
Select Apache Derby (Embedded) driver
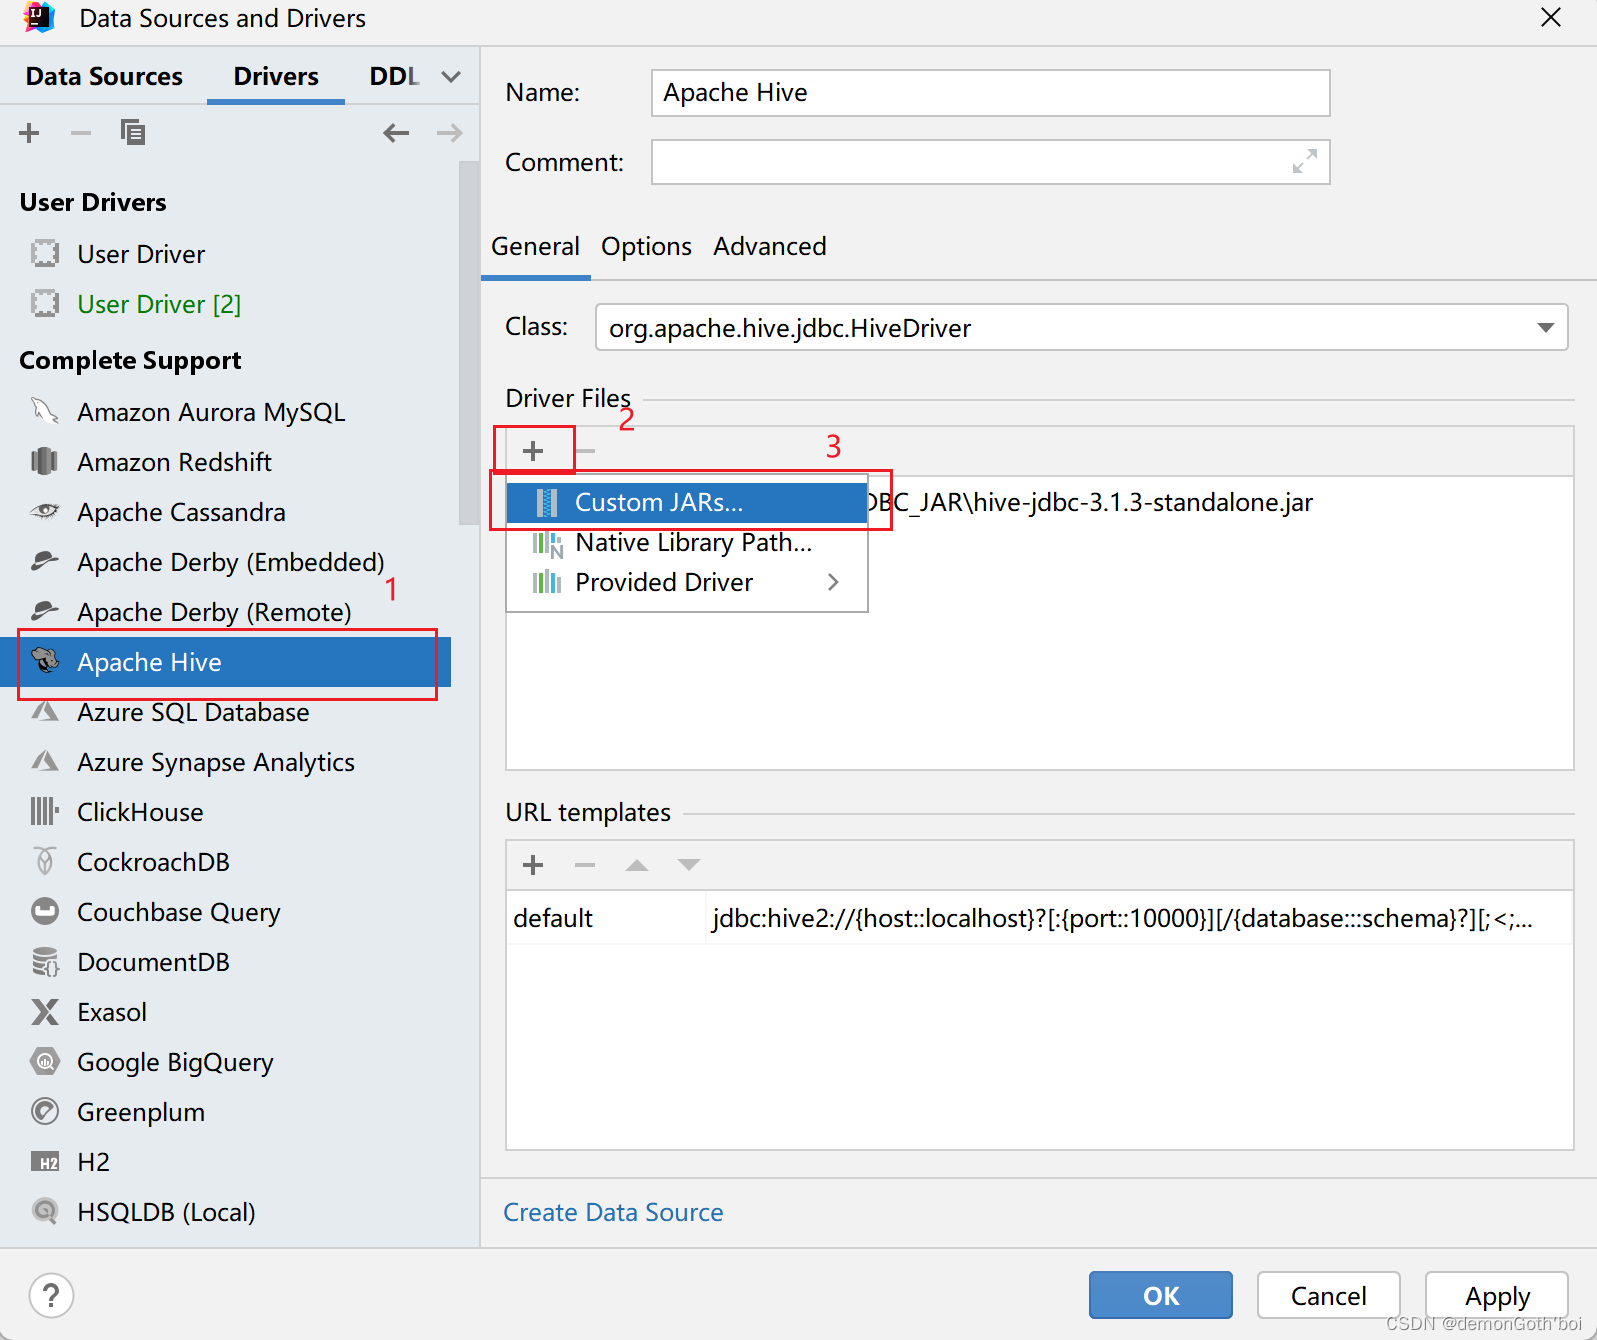click(x=230, y=562)
